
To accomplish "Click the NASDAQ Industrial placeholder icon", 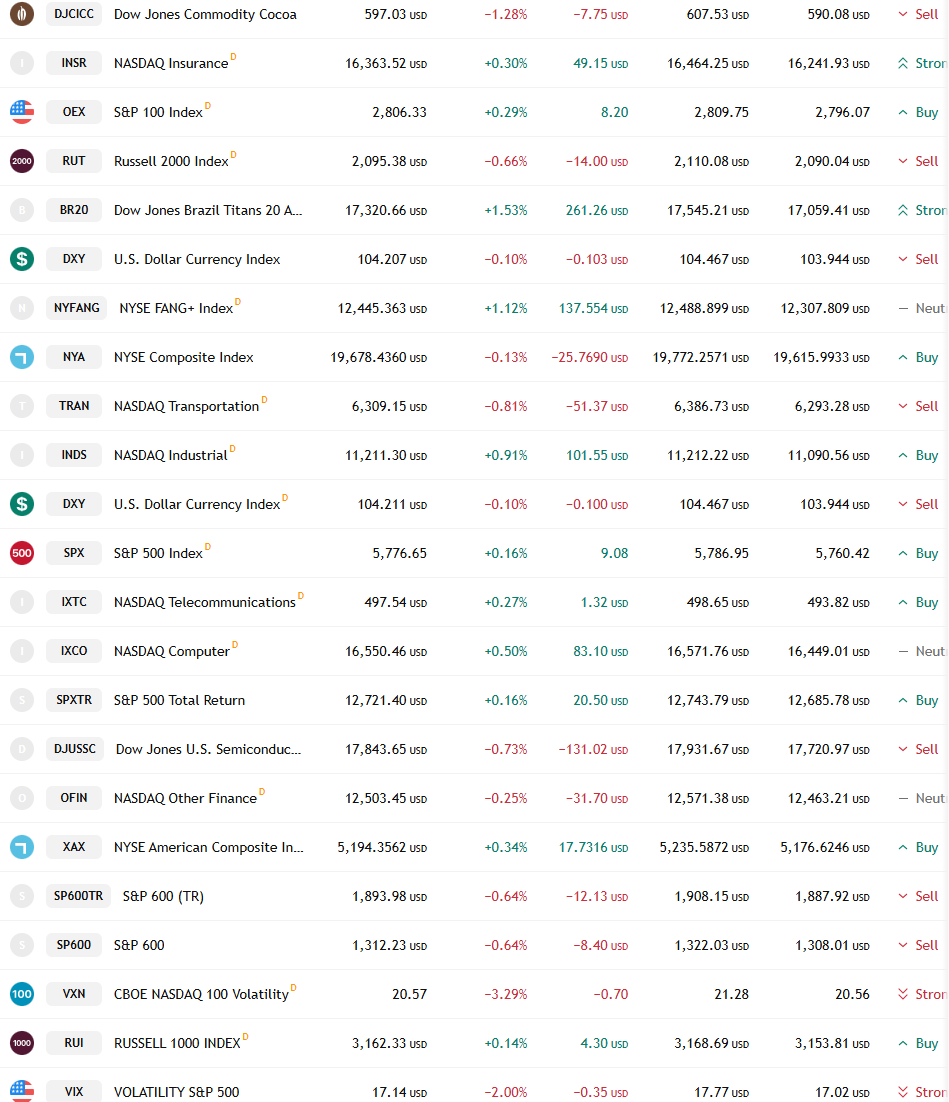I will pos(22,455).
